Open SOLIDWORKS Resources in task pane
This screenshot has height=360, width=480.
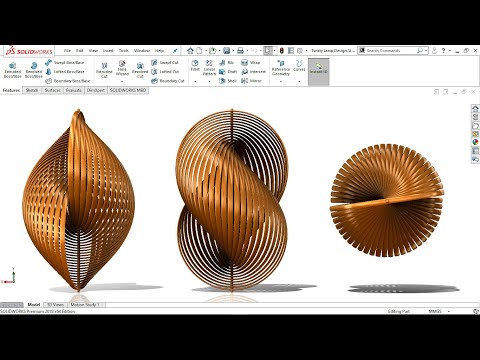click(x=475, y=108)
